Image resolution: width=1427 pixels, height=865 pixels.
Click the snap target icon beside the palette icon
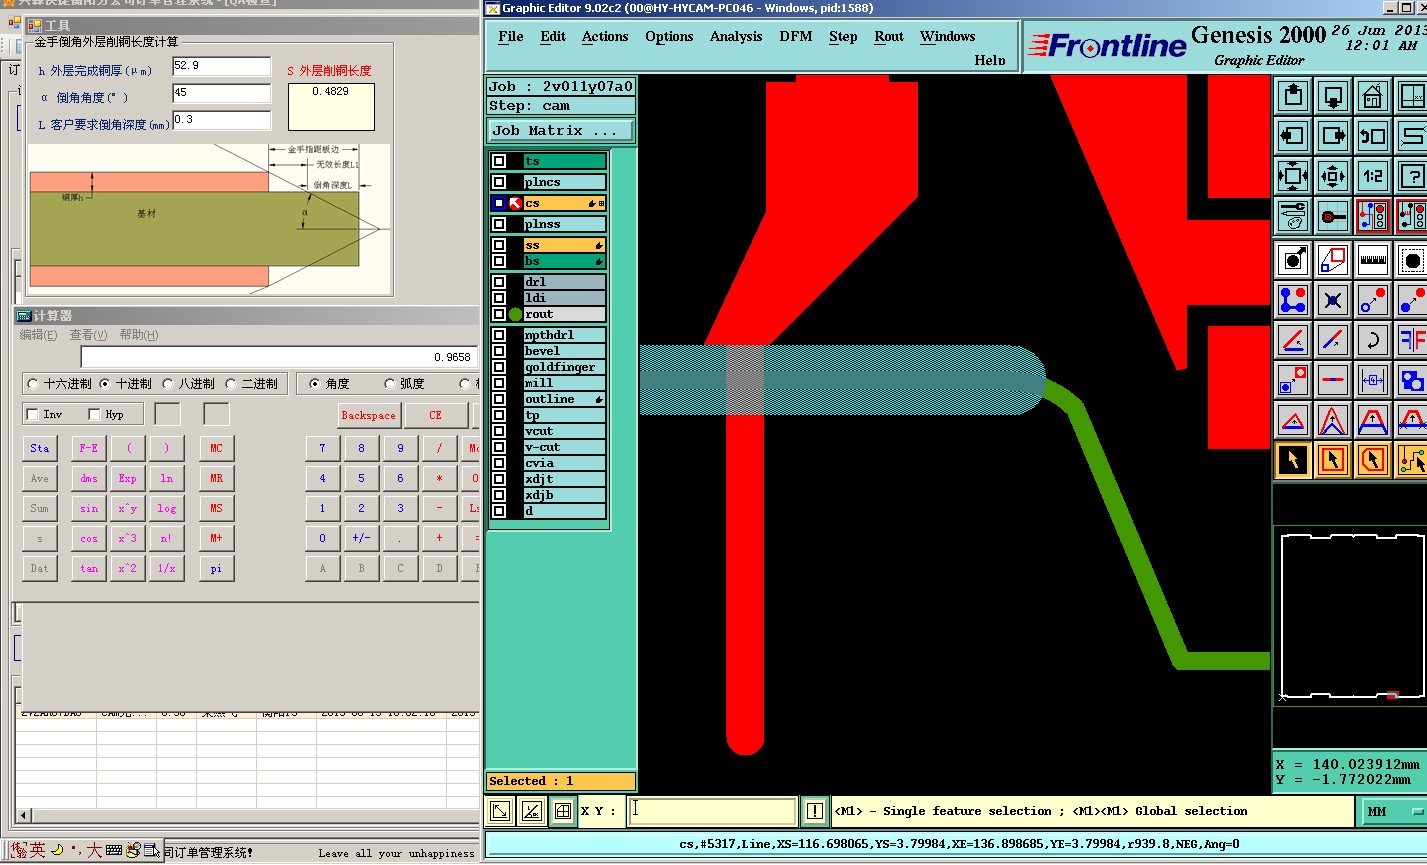pyautogui.click(x=1333, y=215)
